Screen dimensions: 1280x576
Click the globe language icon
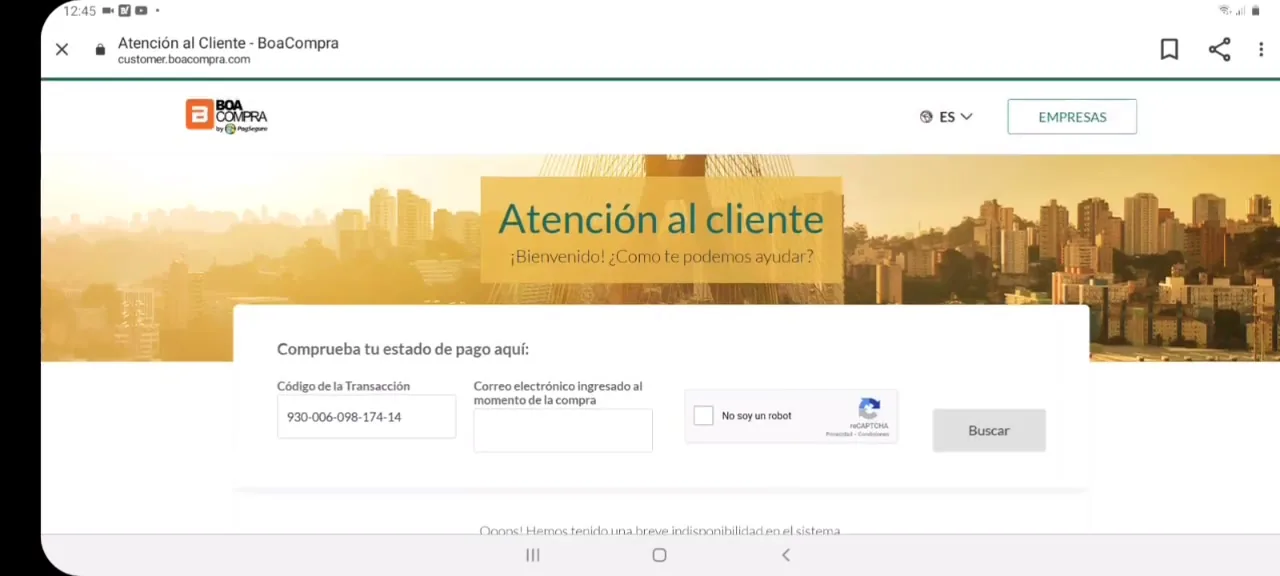(x=926, y=117)
